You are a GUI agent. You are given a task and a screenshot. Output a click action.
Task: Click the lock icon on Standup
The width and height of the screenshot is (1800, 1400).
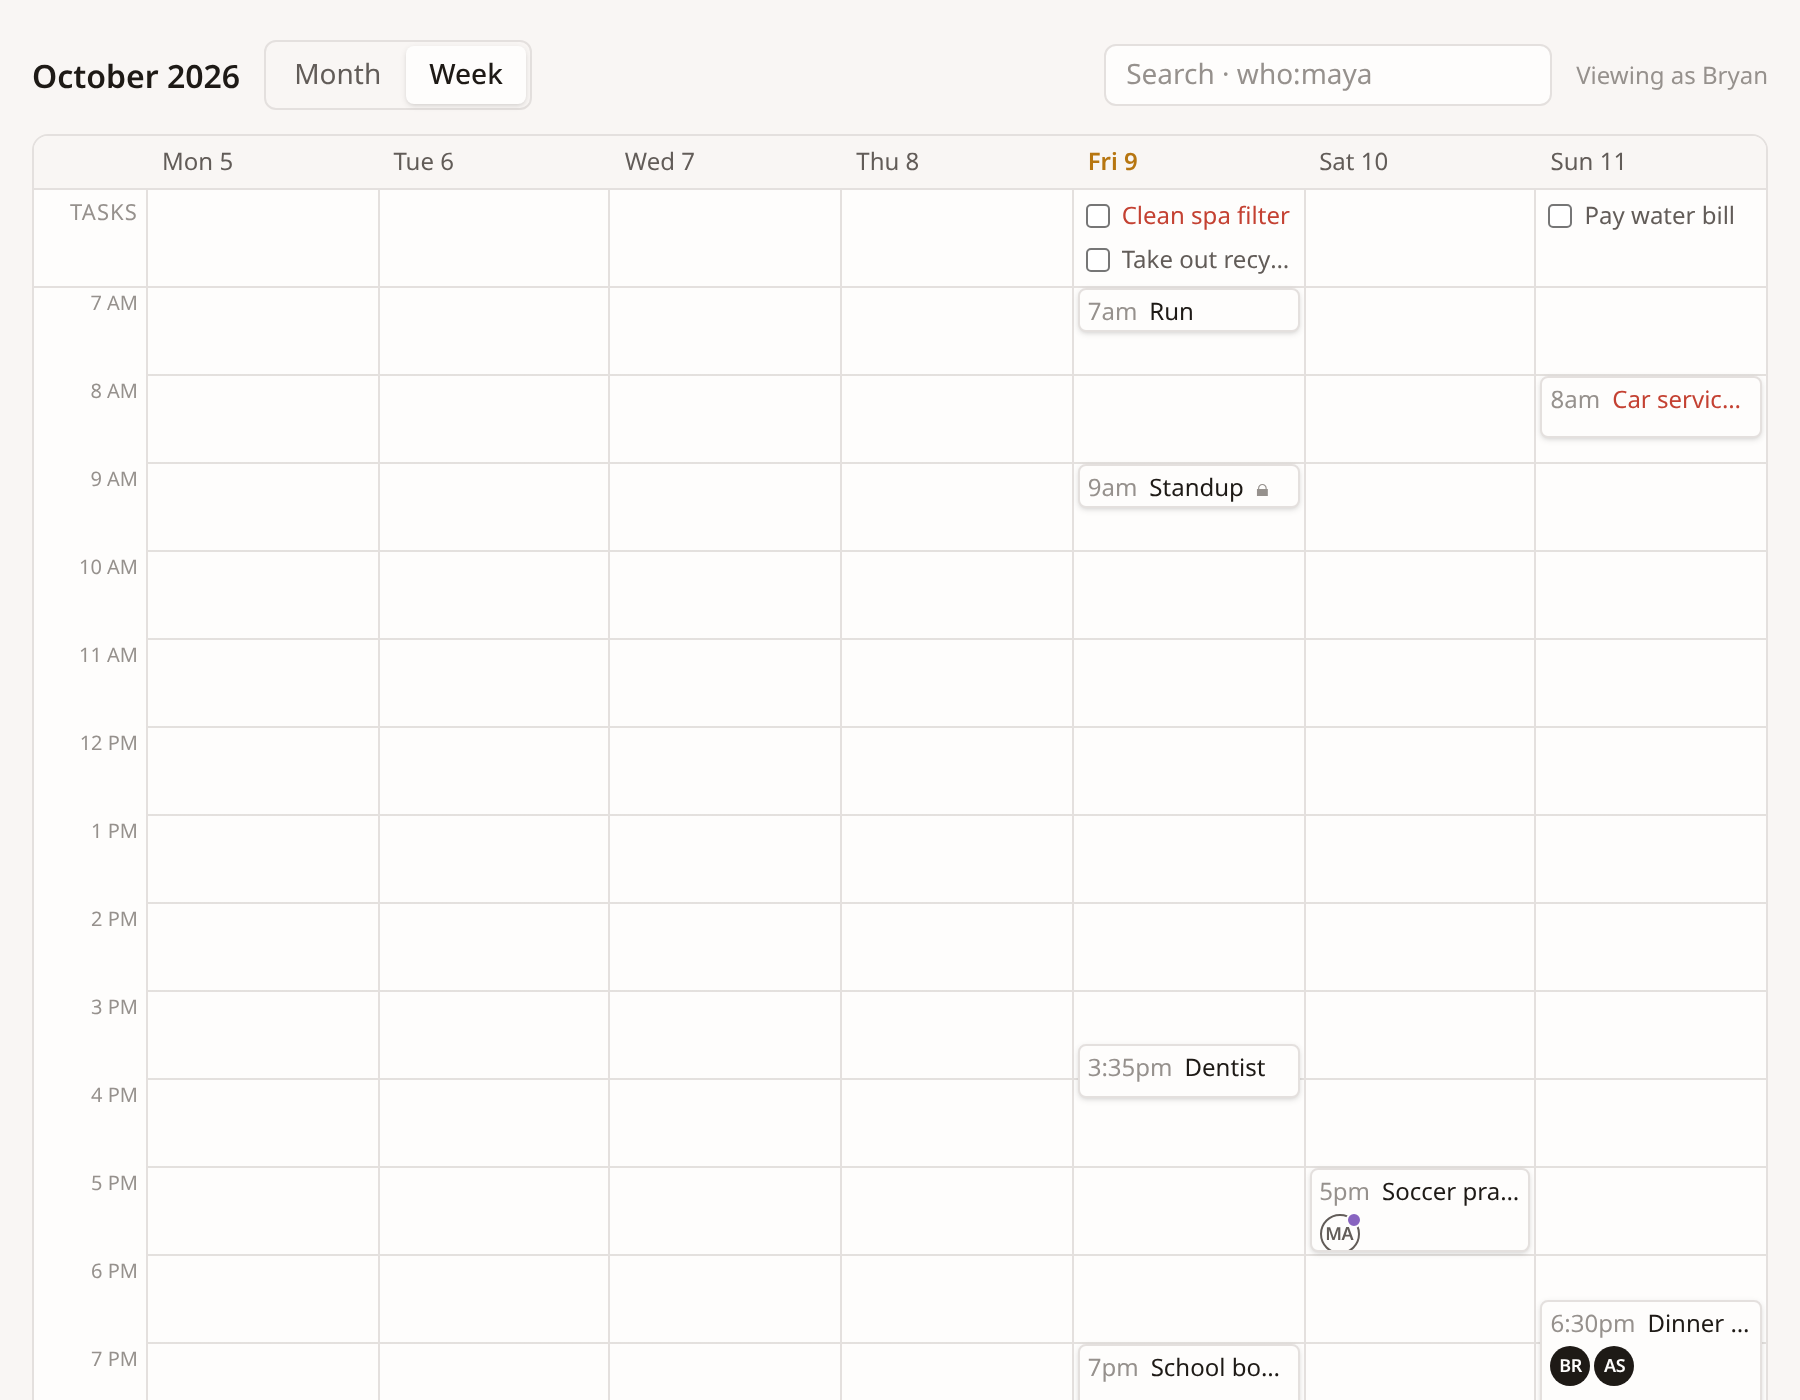point(1262,489)
